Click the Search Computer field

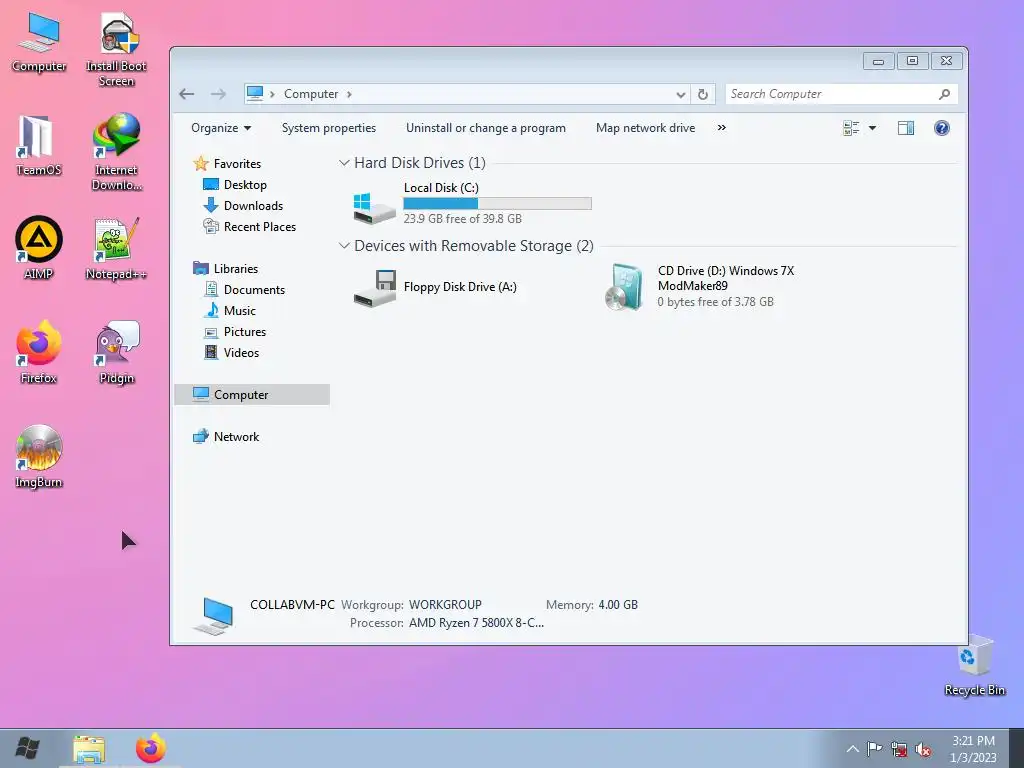click(x=841, y=94)
